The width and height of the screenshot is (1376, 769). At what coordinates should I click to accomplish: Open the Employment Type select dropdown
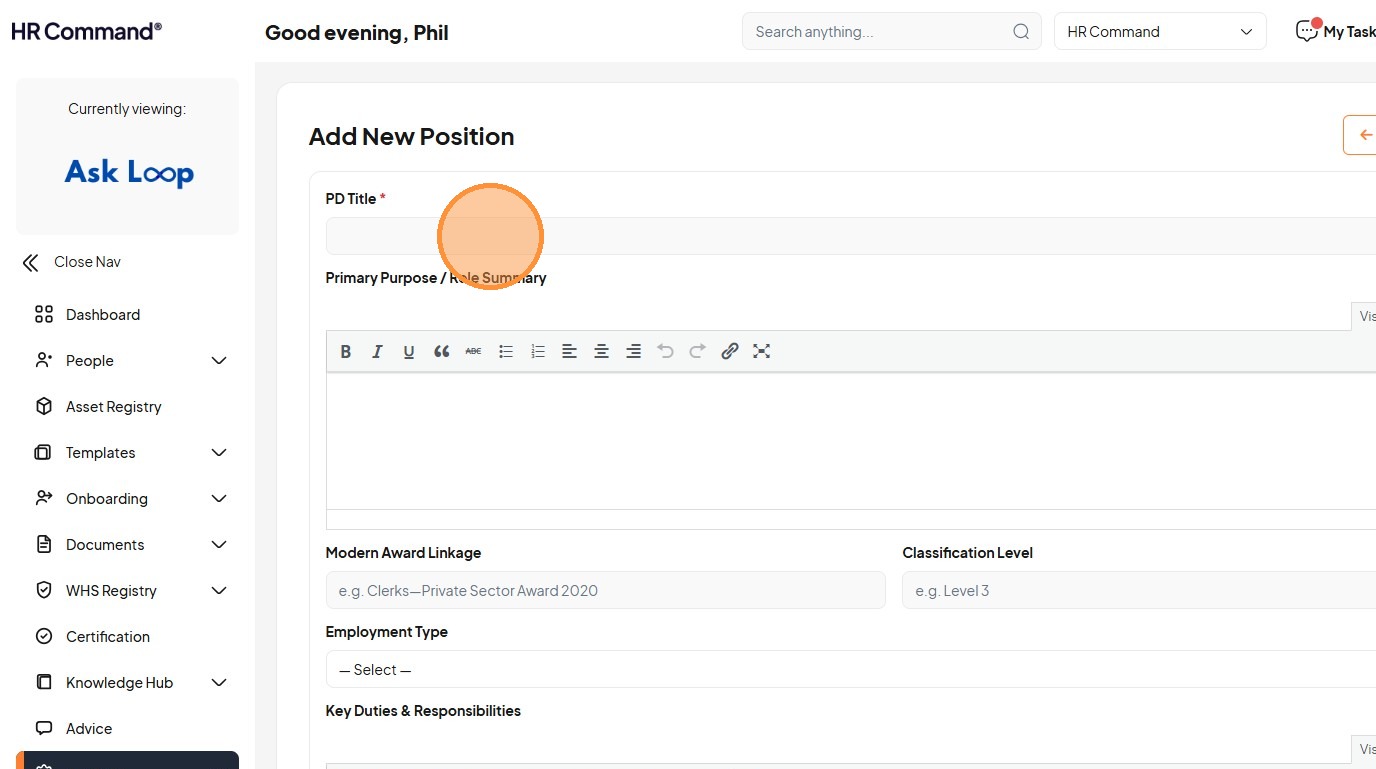(x=850, y=669)
